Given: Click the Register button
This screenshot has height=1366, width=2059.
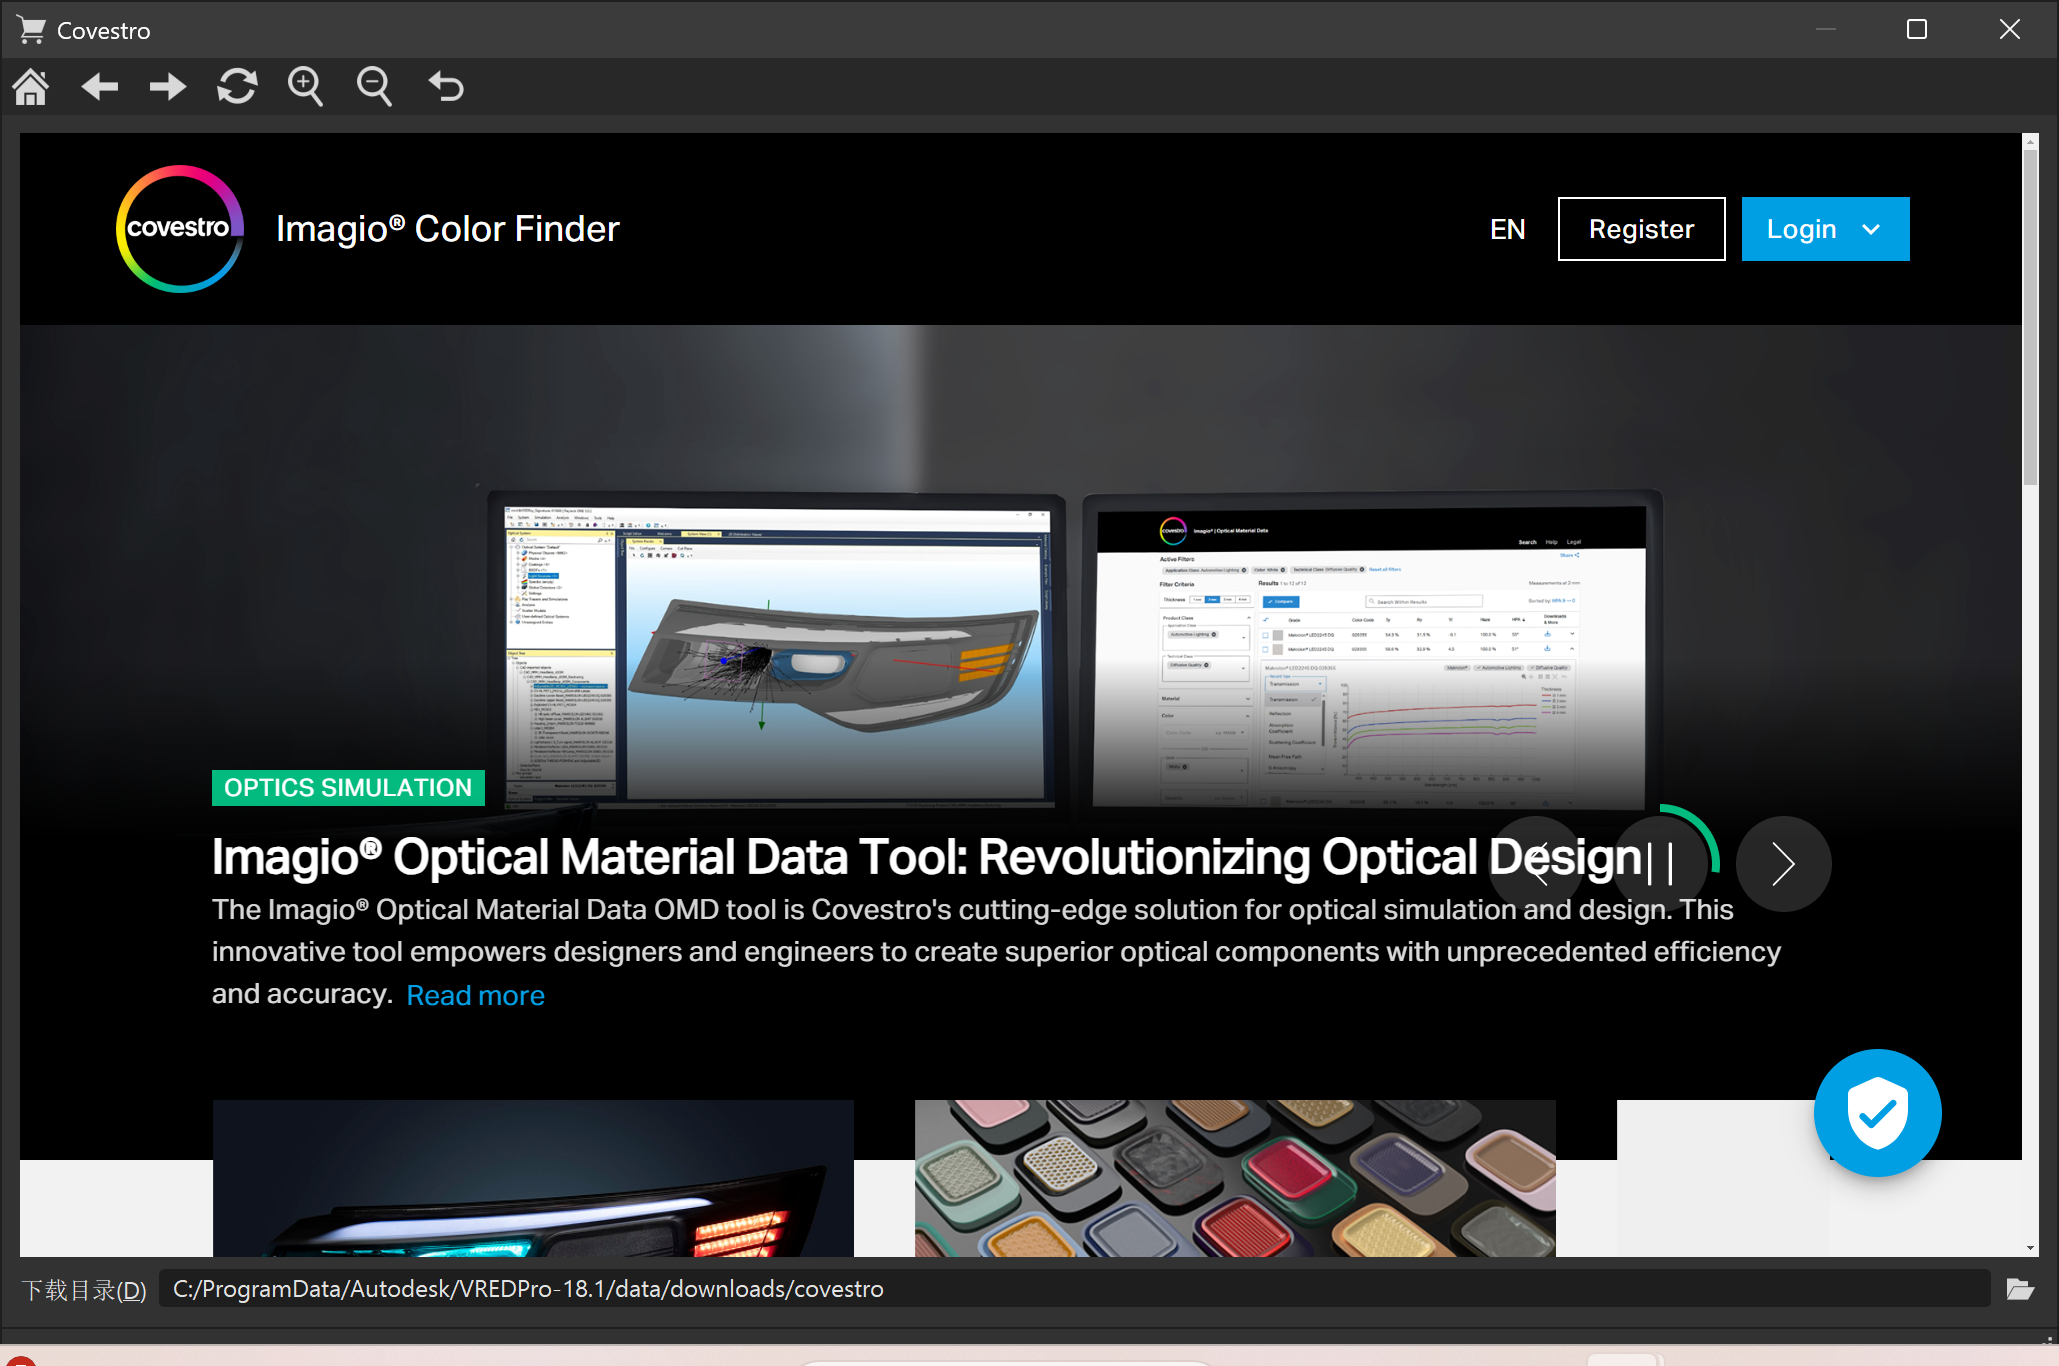Looking at the screenshot, I should pyautogui.click(x=1641, y=229).
